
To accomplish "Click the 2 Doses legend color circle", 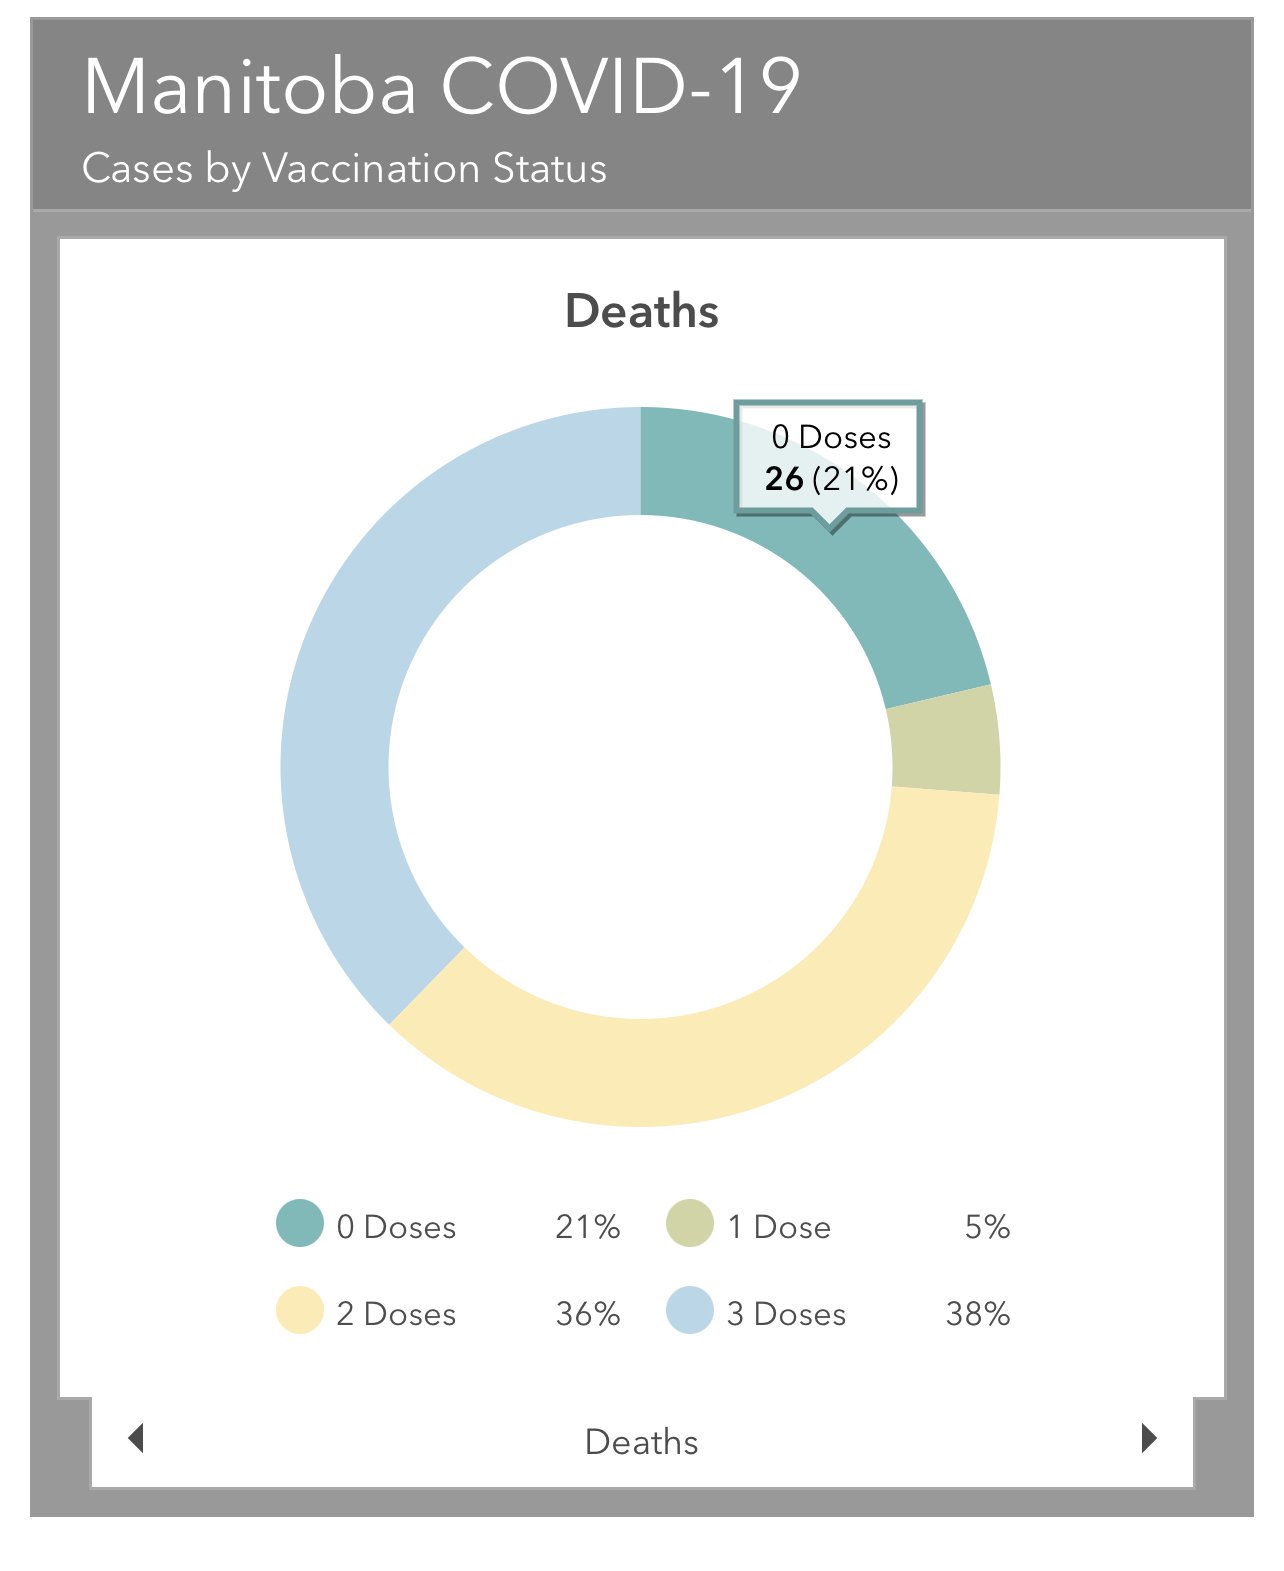I will tap(300, 1311).
